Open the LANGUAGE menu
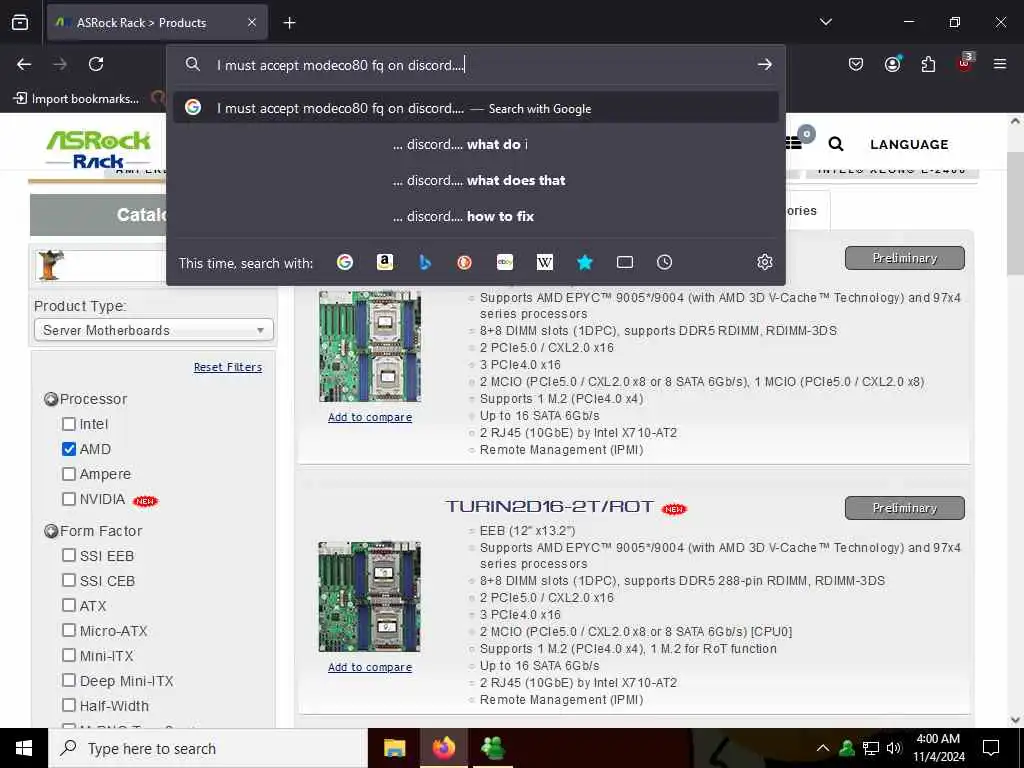The image size is (1024, 768). (x=909, y=144)
